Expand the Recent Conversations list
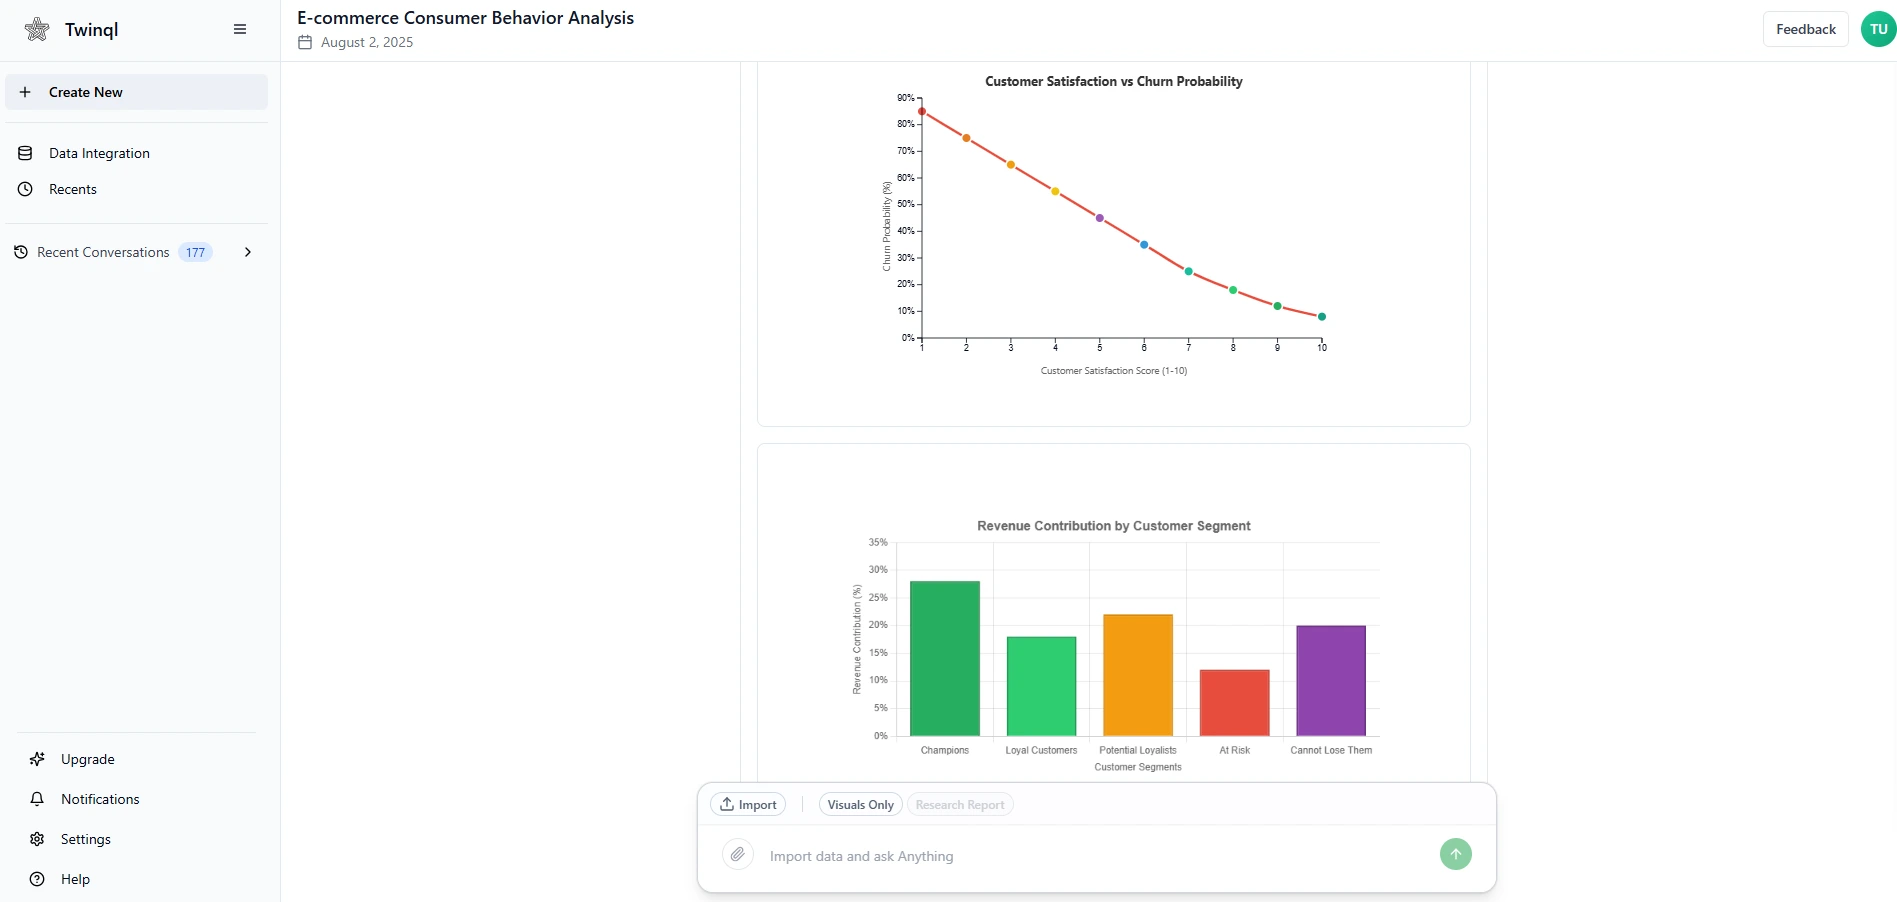The height and width of the screenshot is (902, 1897). (x=247, y=252)
